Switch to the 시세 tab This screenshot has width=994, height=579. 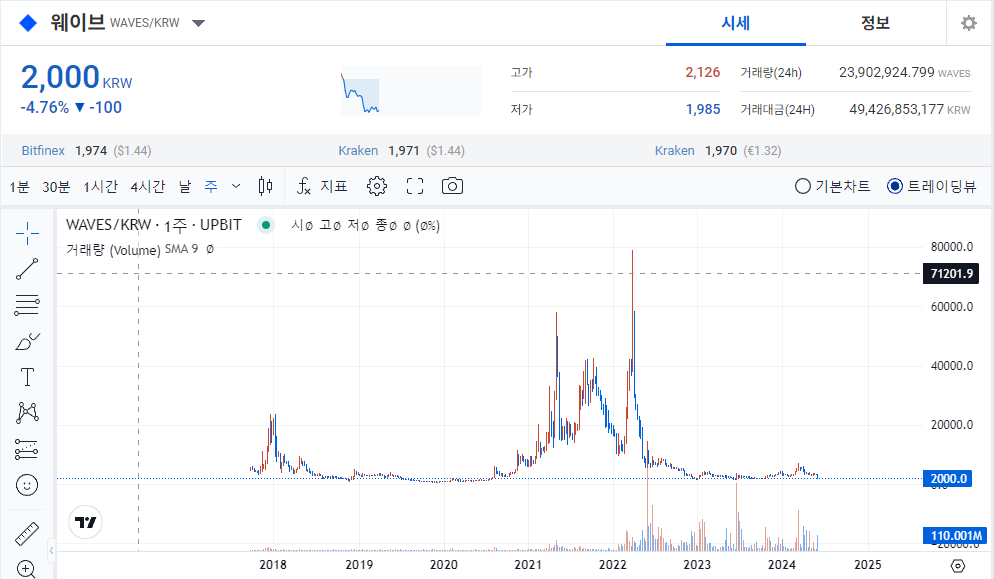pyautogui.click(x=735, y=23)
